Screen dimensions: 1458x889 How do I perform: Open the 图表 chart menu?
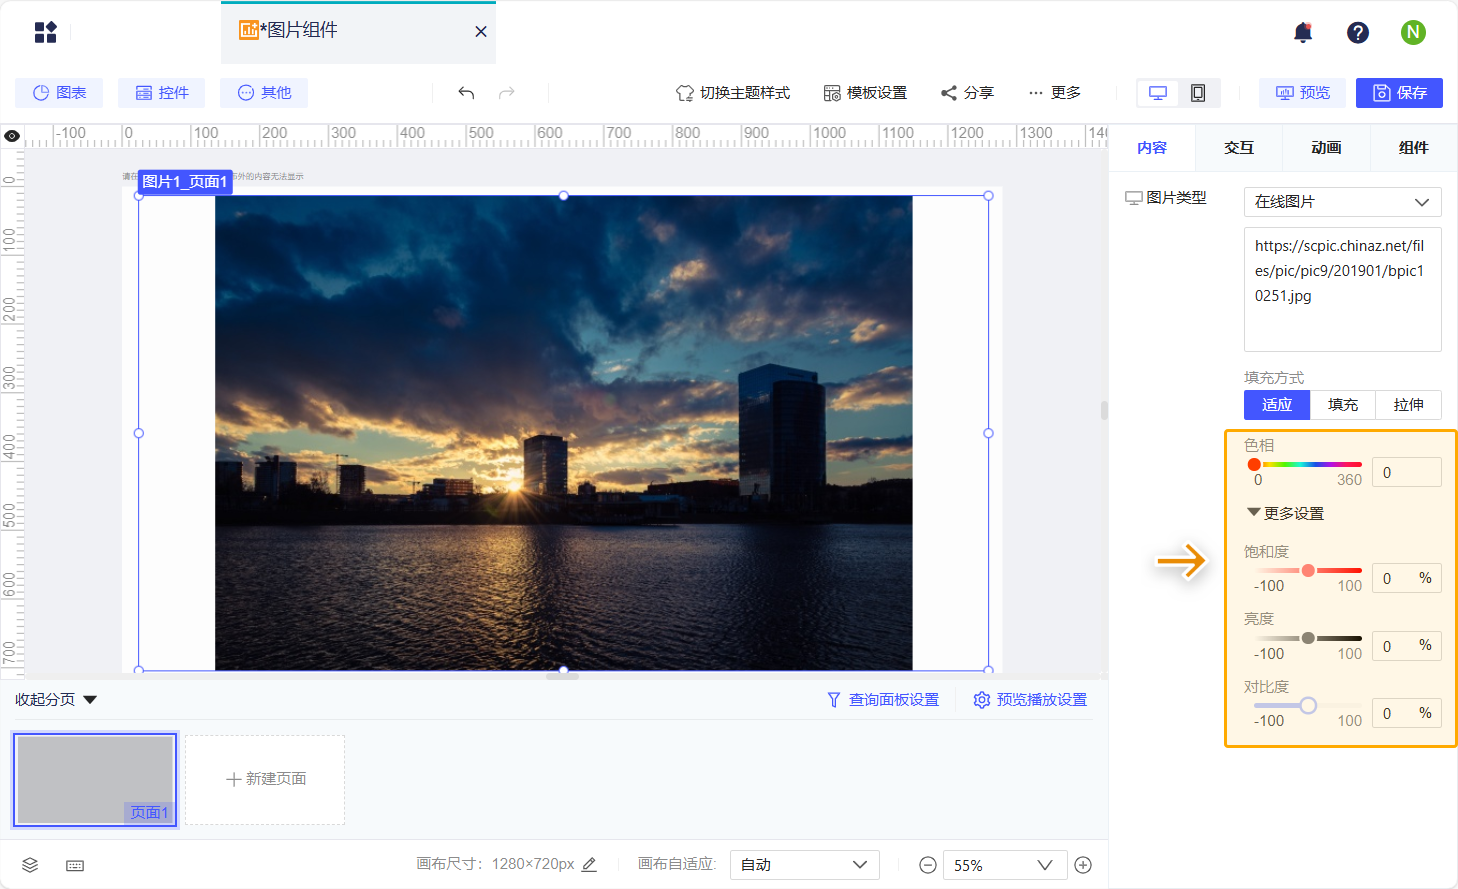click(x=60, y=93)
